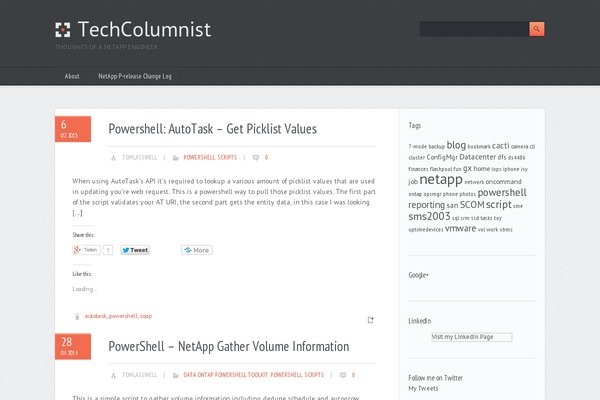The height and width of the screenshot is (400, 600).
Task: Click the TechColumnist logo icon
Action: 63,29
